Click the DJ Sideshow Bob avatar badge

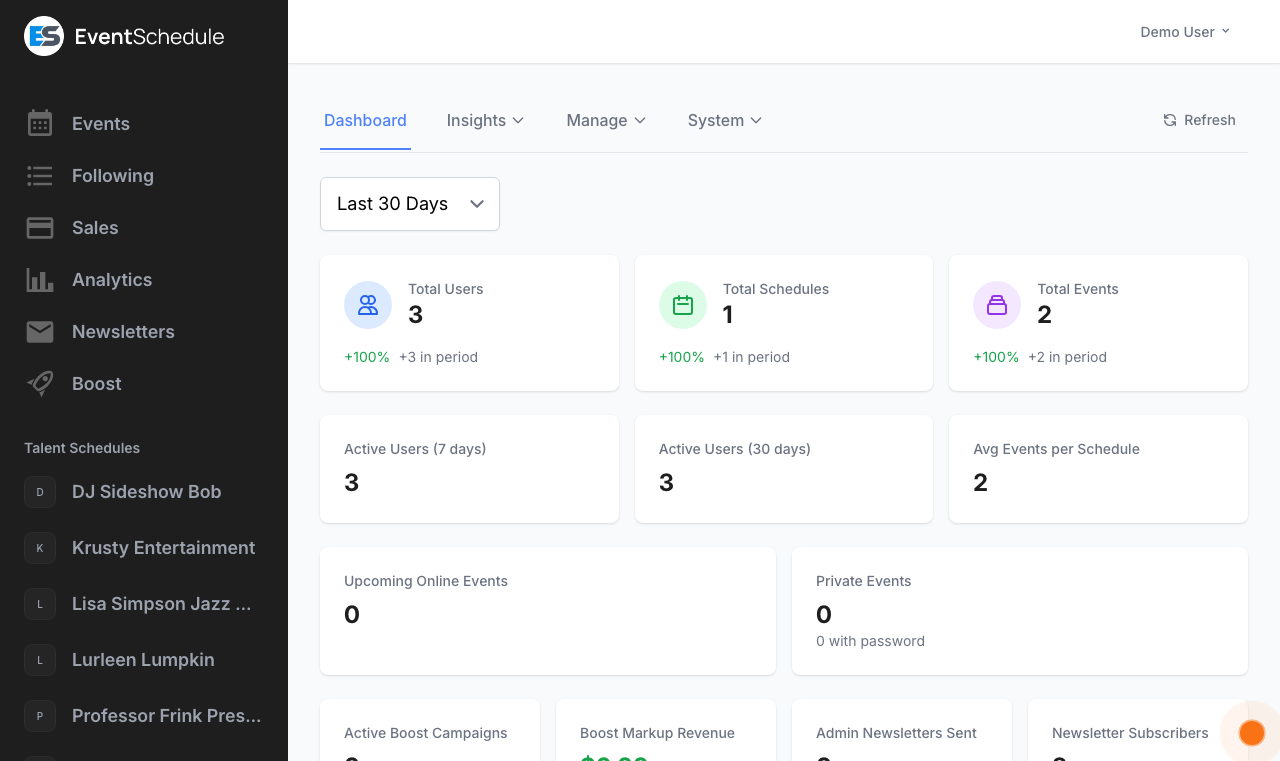coord(40,492)
